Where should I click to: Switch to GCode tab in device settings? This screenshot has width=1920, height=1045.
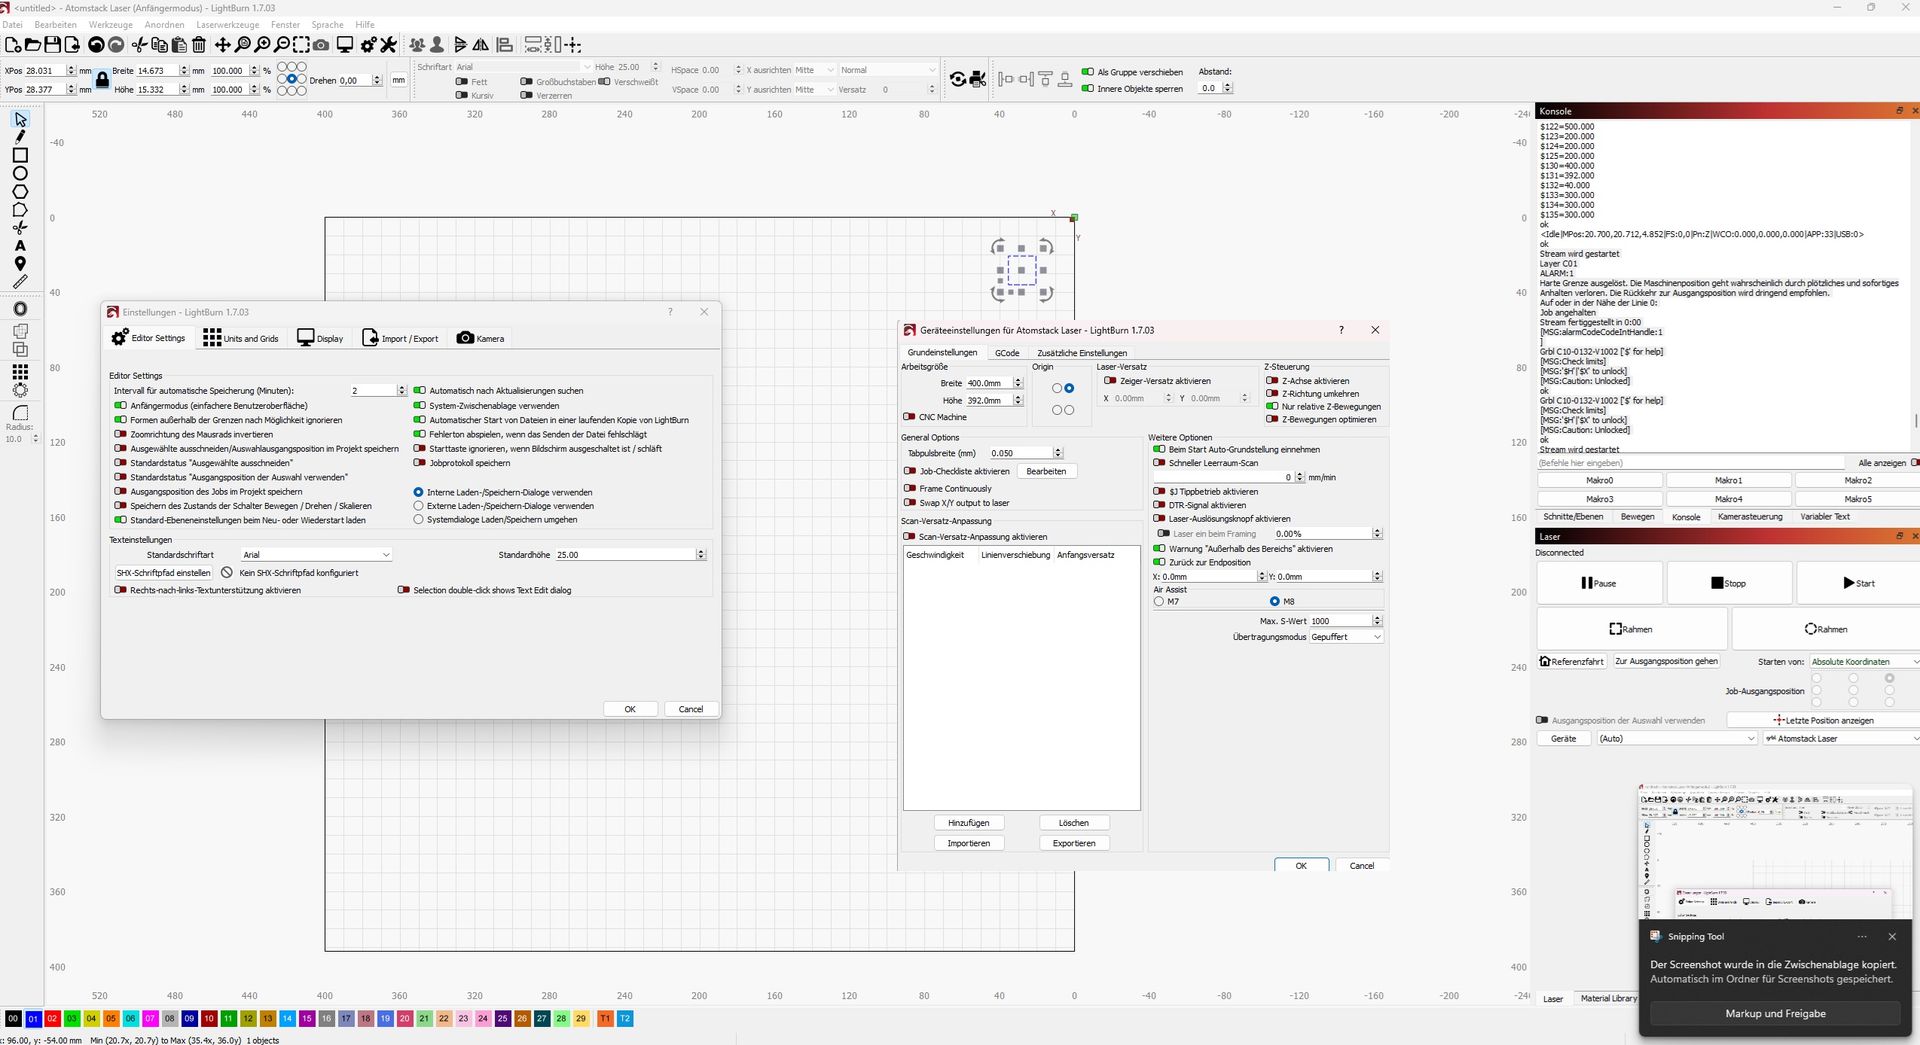click(x=1007, y=353)
